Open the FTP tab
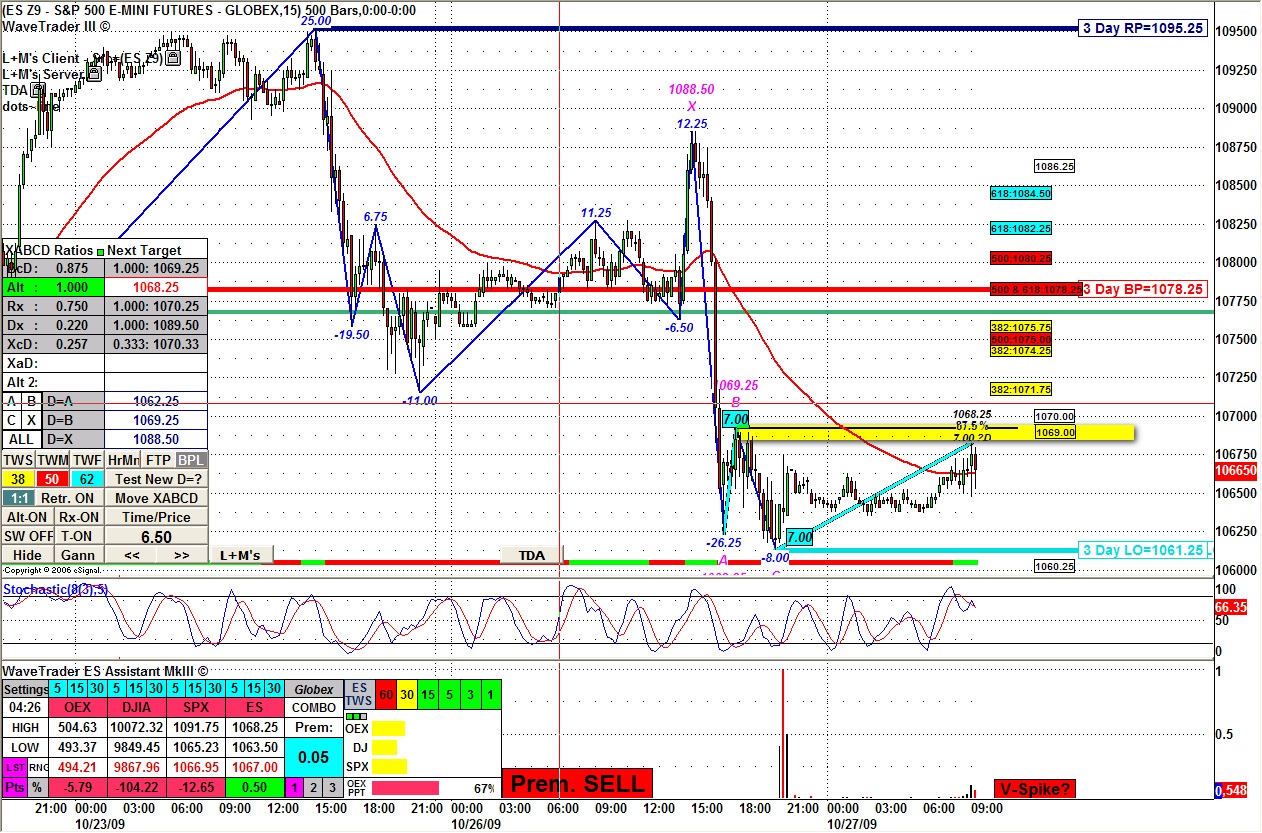Screen dimensions: 1262x833 coord(158,460)
